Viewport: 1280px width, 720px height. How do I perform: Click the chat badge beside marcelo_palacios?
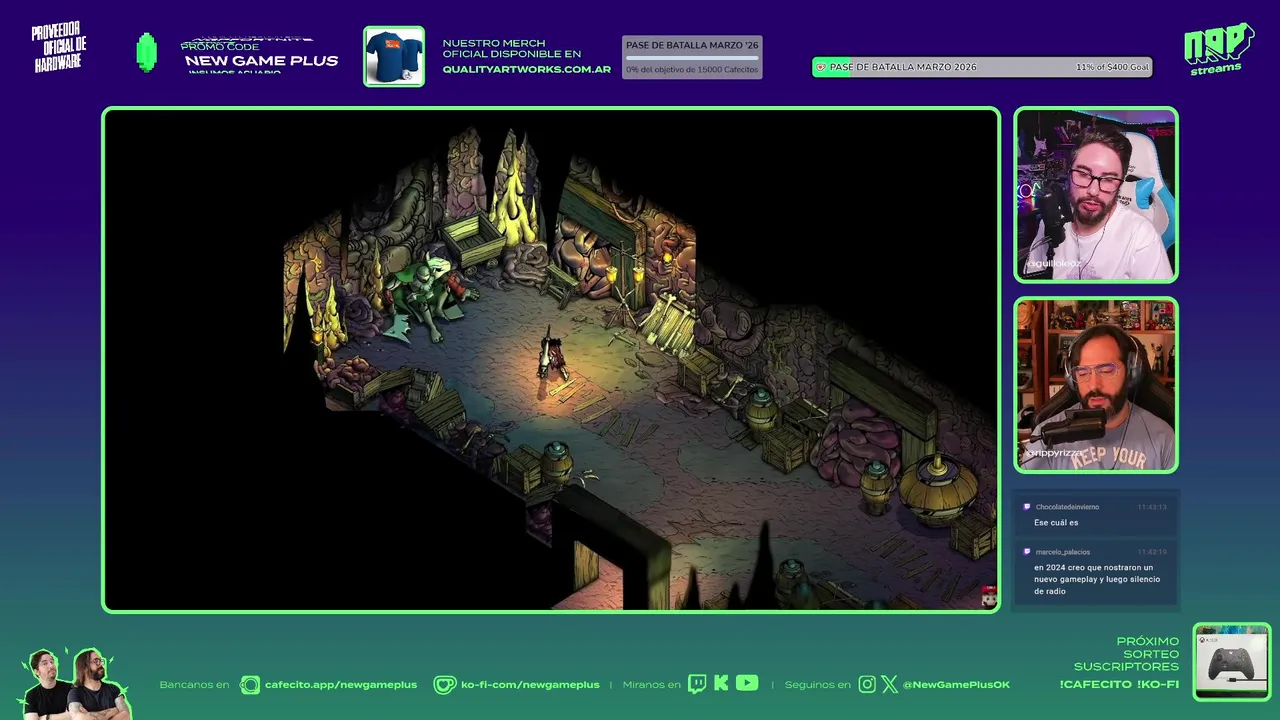1026,552
